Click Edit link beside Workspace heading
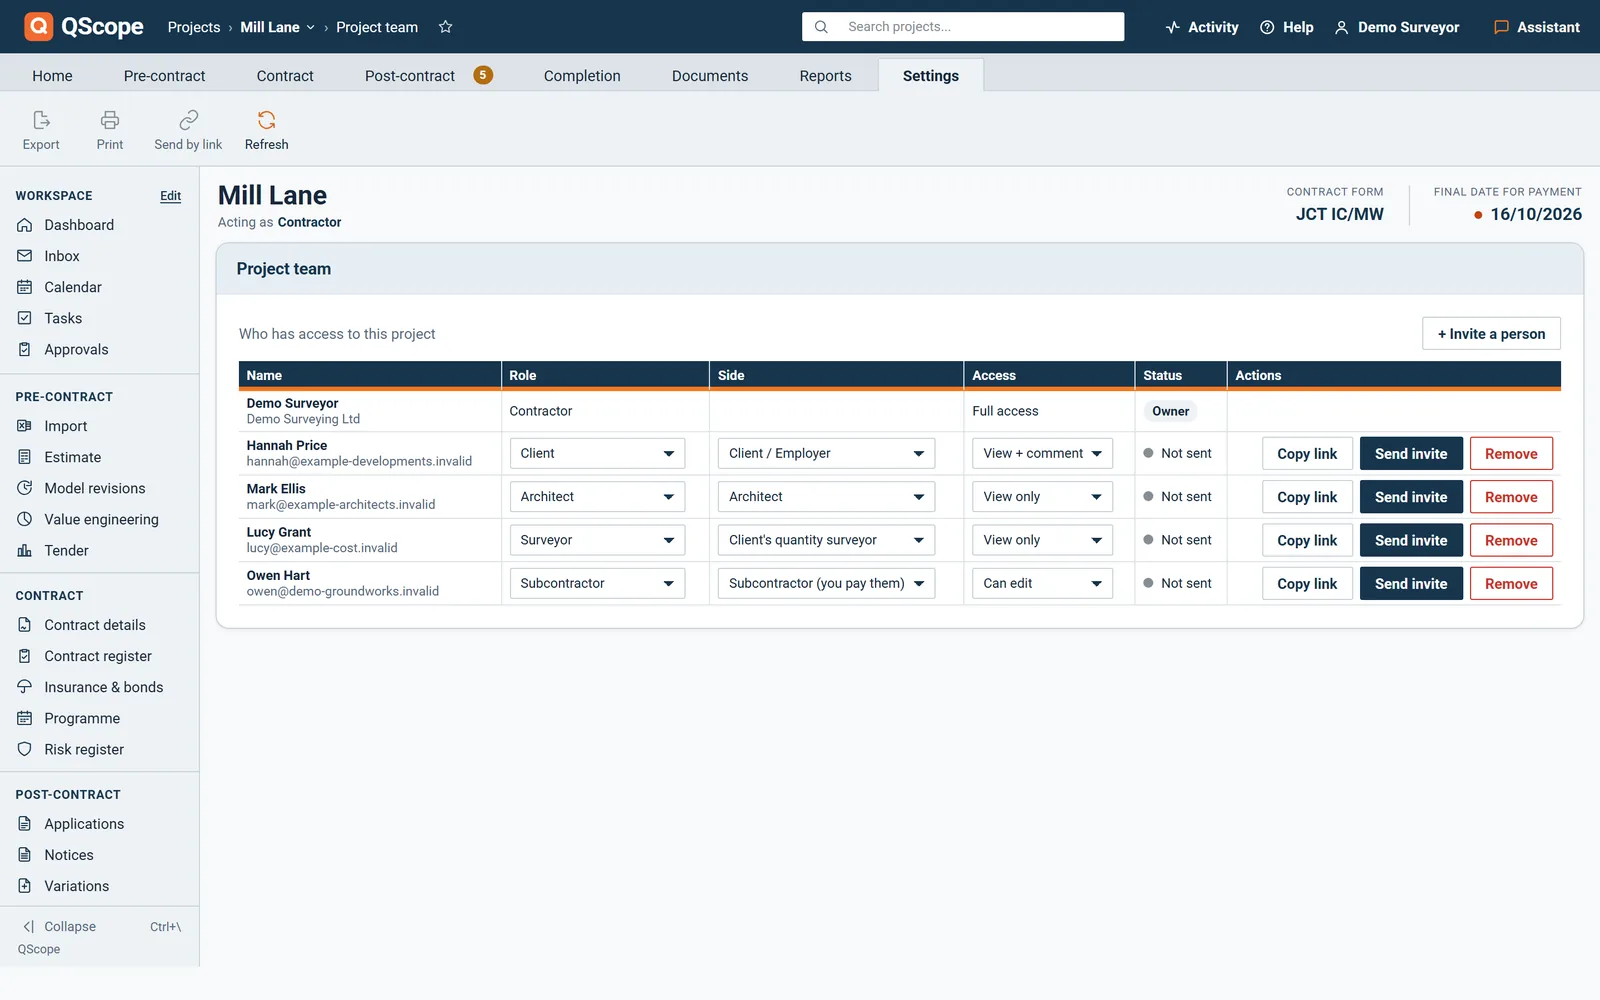 (171, 196)
